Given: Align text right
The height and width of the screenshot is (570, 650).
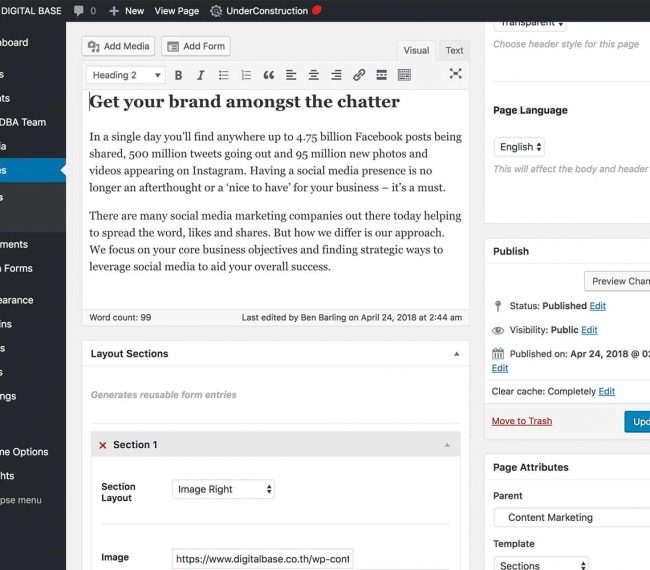Looking at the screenshot, I should (336, 75).
